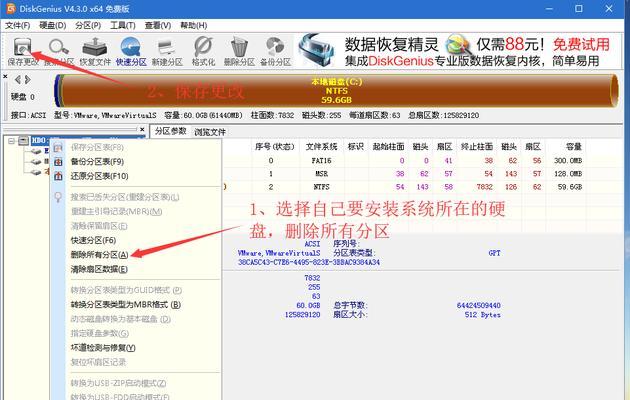Close the disk map panel with the x
This screenshot has height=400, width=630.
click(x=5, y=76)
